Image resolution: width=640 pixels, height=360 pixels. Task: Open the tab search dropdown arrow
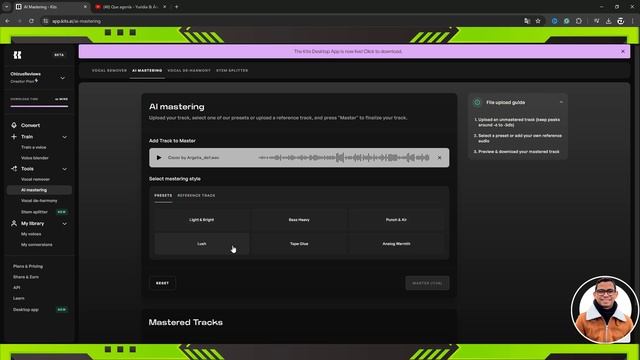coord(7,7)
